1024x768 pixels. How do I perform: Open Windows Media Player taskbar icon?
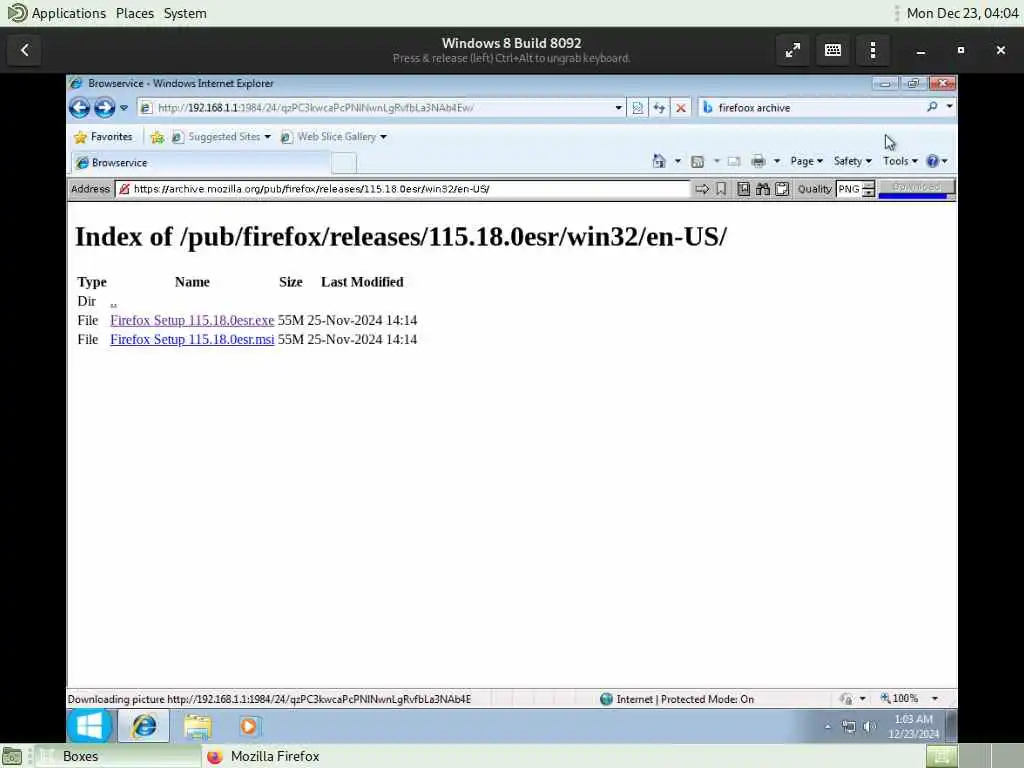pyautogui.click(x=248, y=726)
